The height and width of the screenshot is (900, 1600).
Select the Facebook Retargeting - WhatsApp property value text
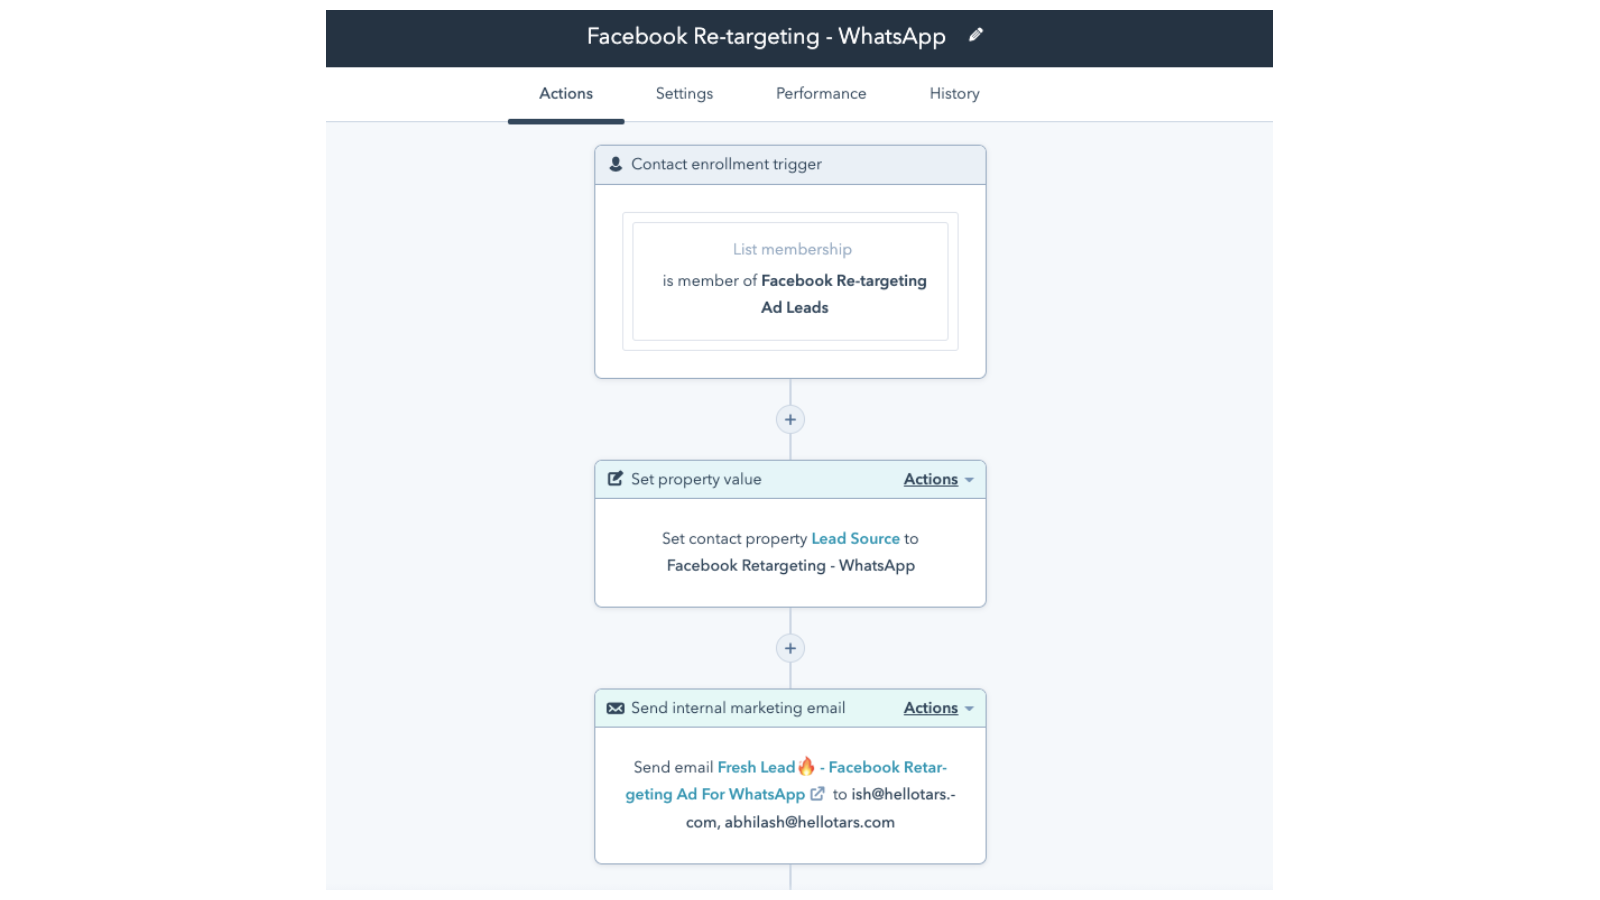click(790, 565)
